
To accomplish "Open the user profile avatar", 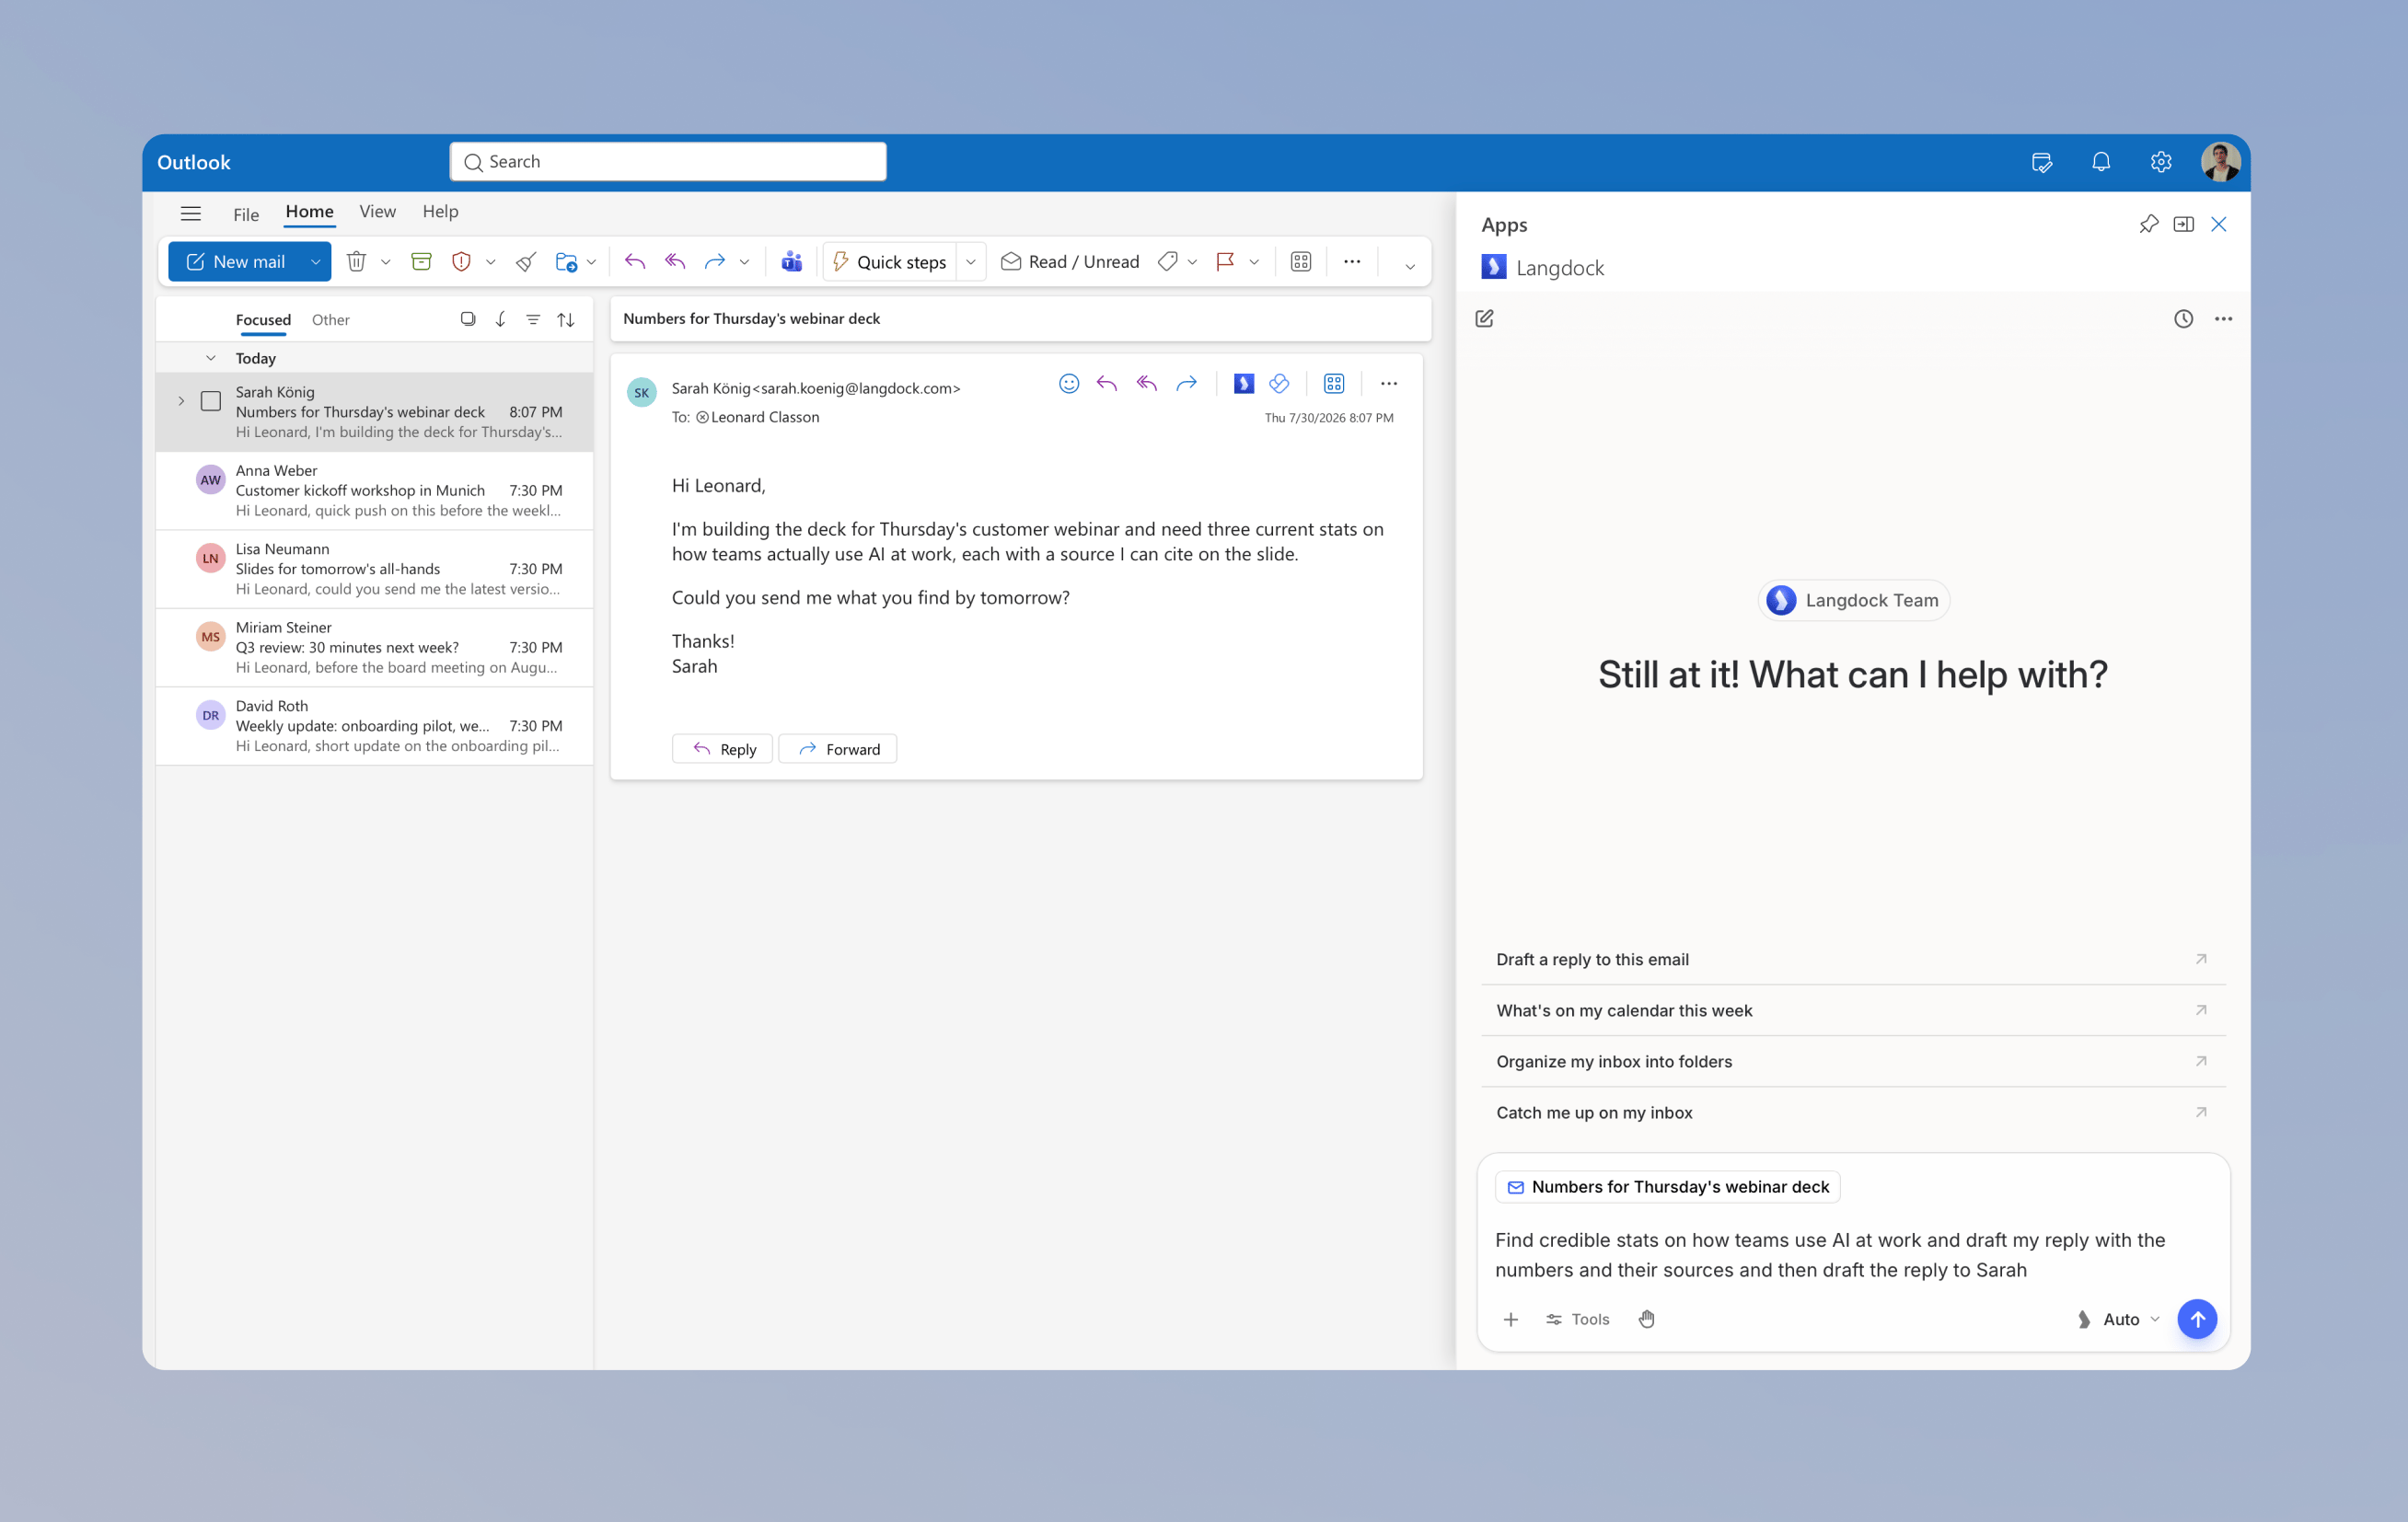I will (x=2220, y=162).
